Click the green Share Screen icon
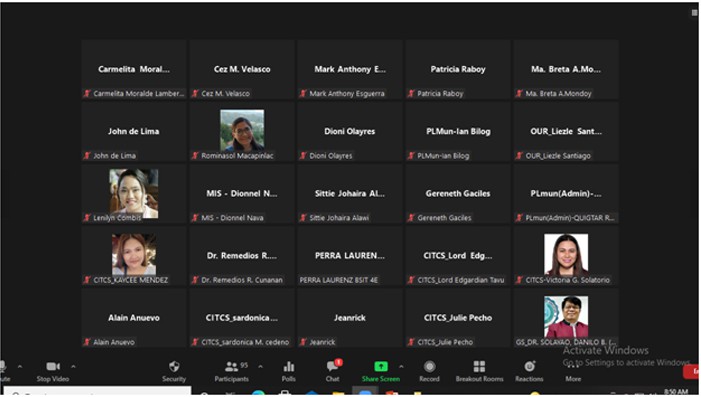Screen dimensions: 701x397 (381, 367)
